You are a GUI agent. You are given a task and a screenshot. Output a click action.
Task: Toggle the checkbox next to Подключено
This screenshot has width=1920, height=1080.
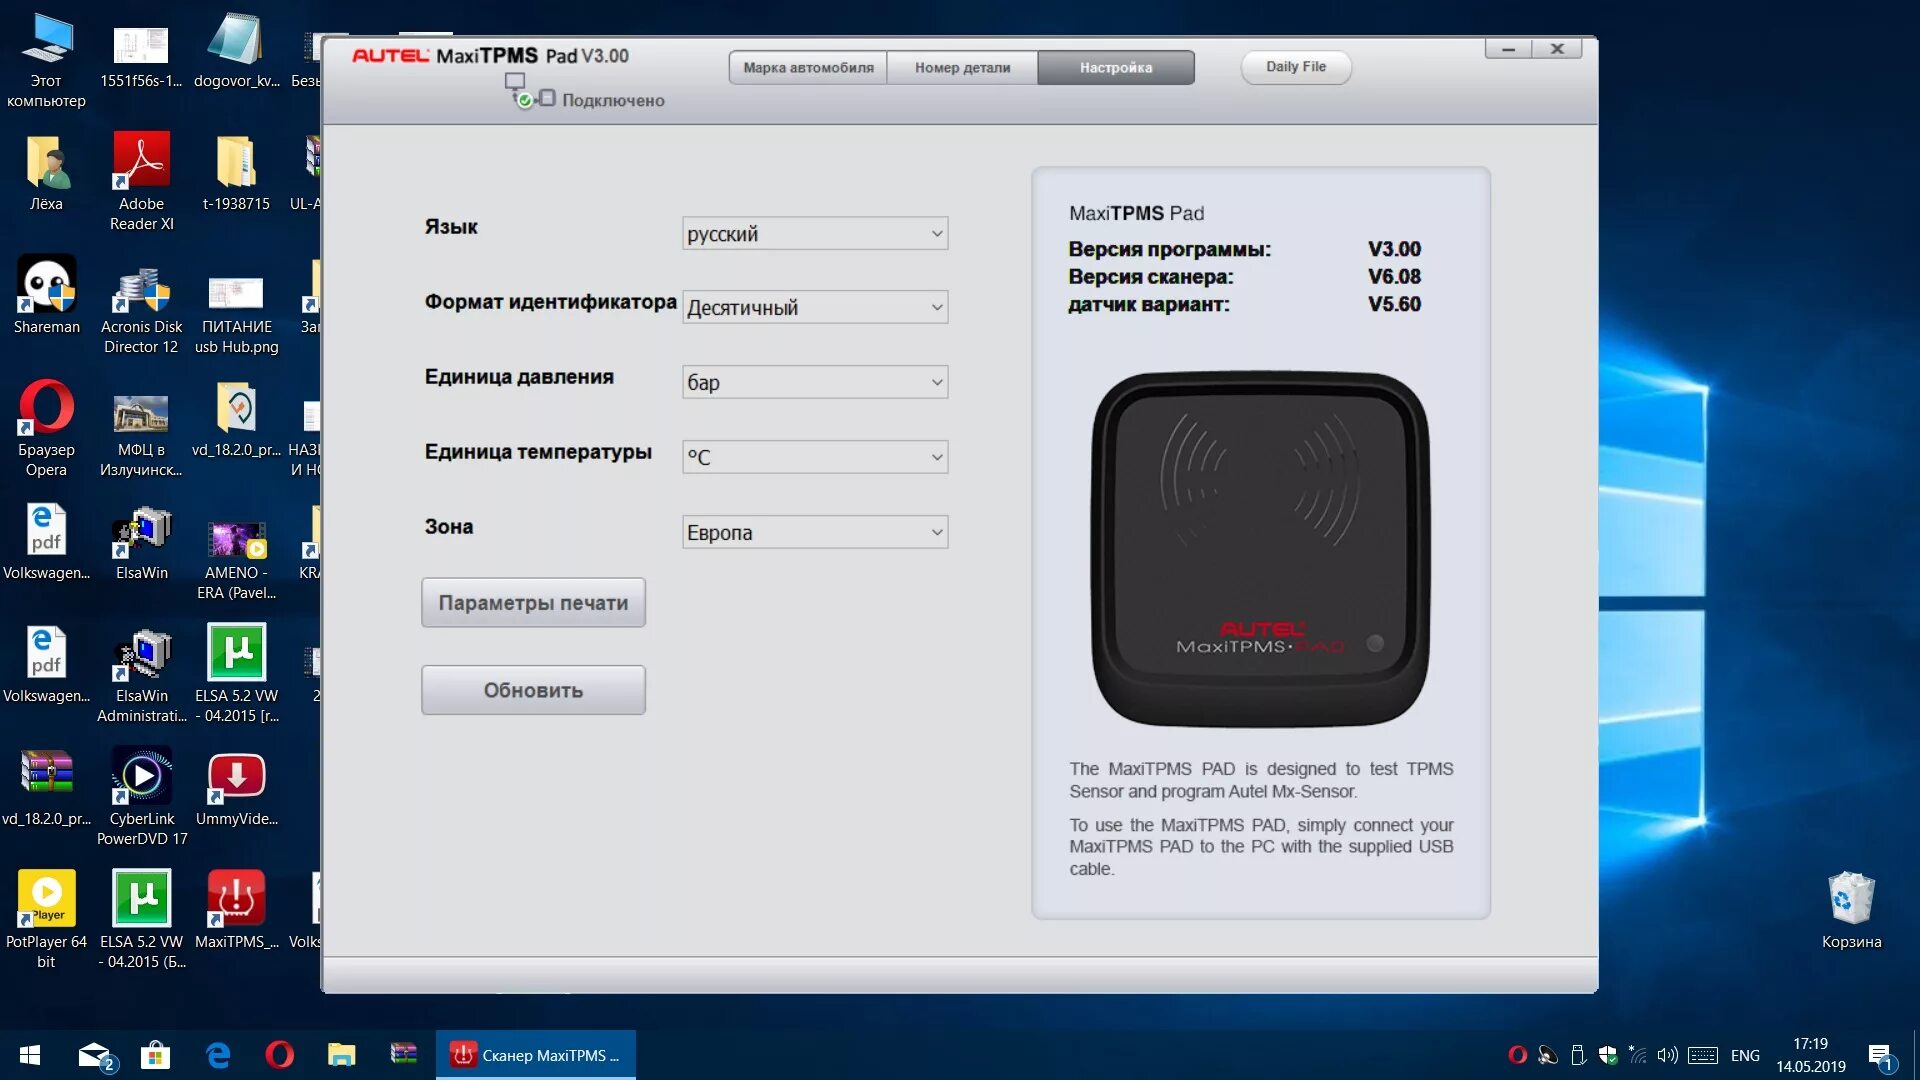545,99
